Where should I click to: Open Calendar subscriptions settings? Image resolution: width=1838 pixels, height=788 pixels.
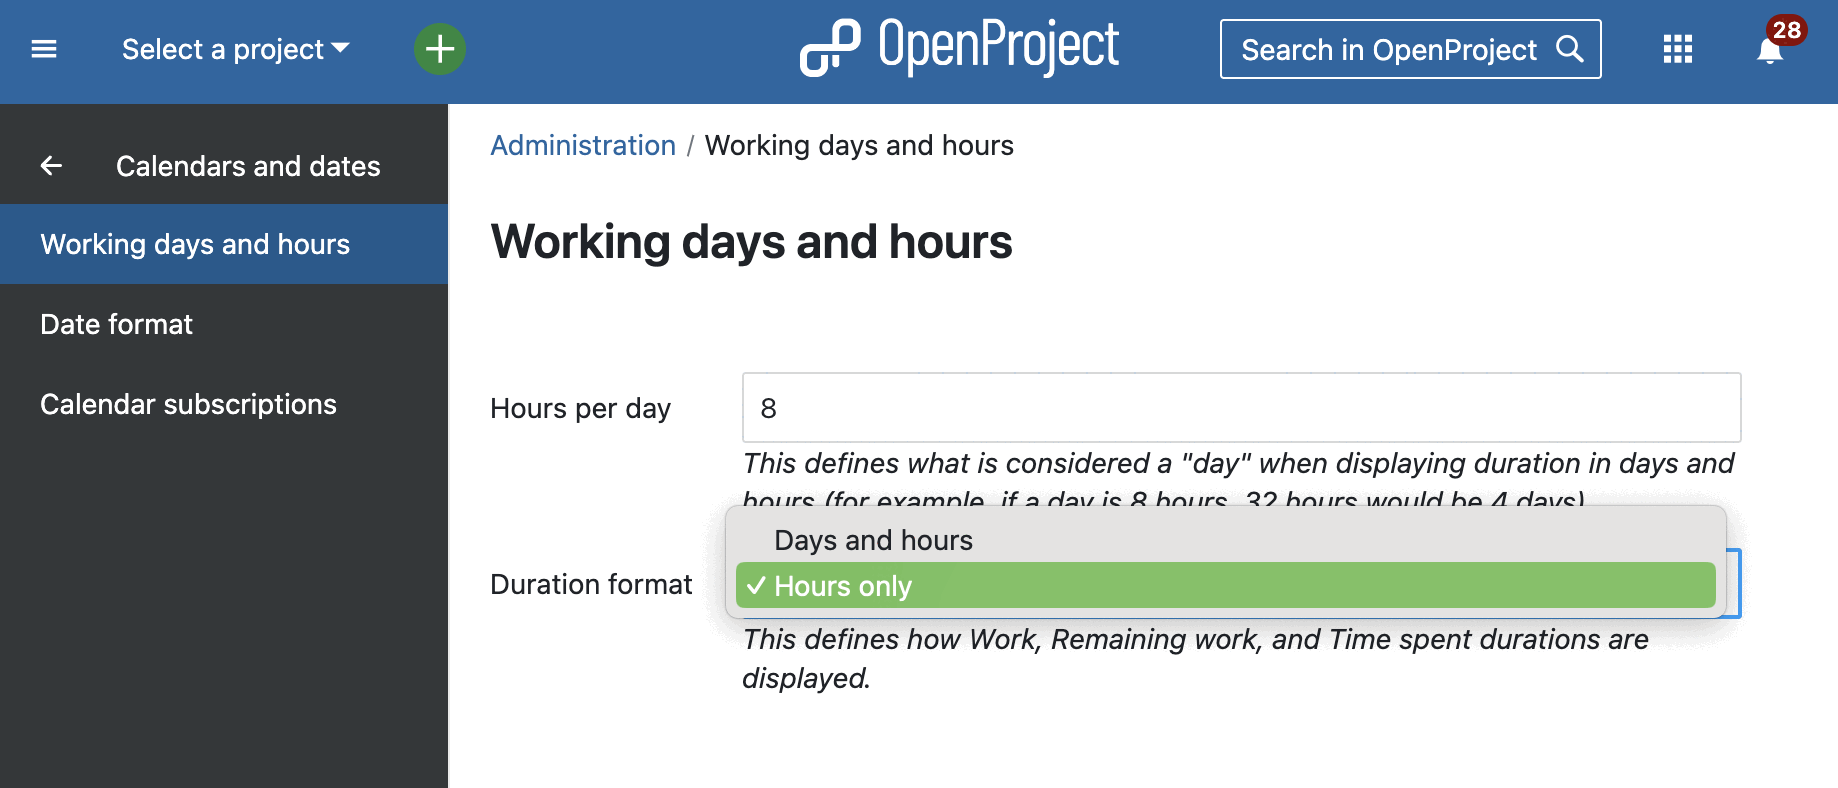pos(188,404)
